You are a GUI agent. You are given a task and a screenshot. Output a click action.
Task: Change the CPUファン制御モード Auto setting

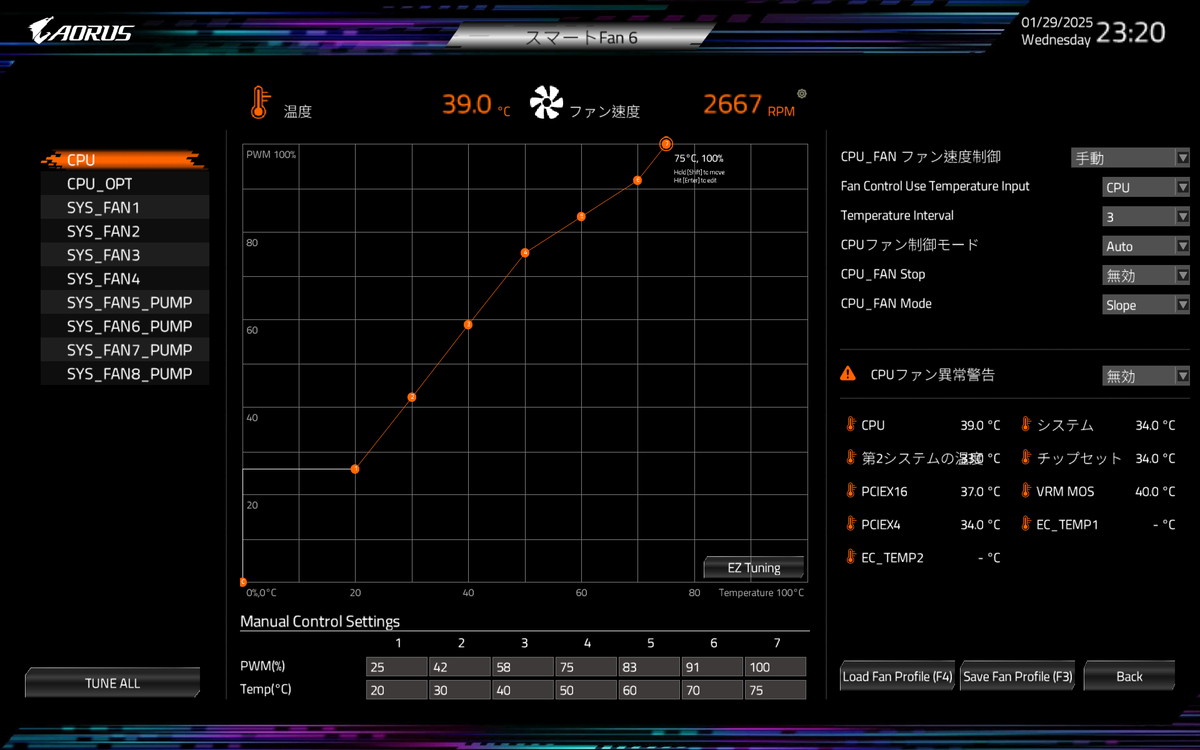coord(1145,246)
